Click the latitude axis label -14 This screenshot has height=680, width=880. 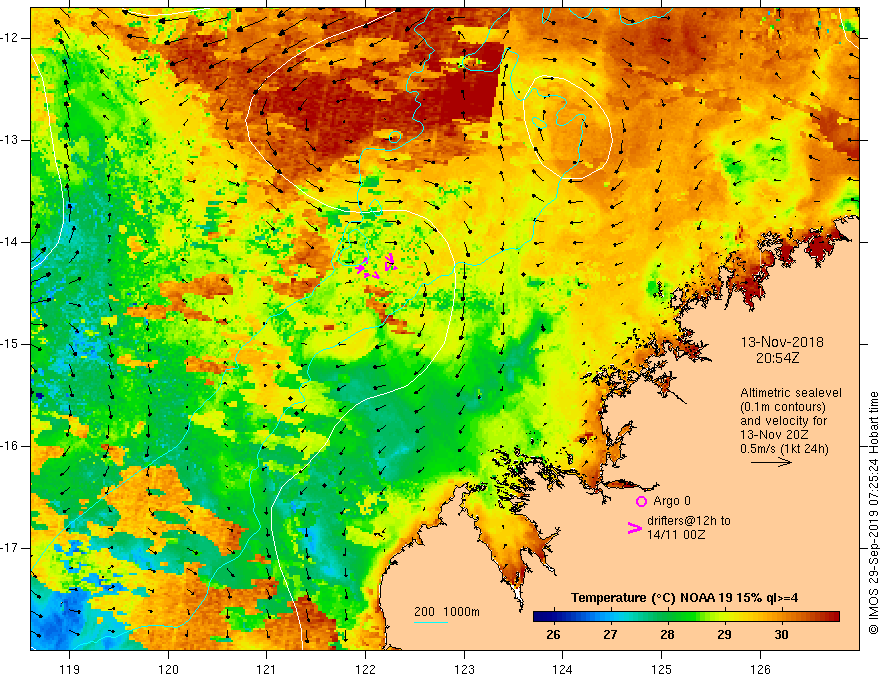click(10, 242)
